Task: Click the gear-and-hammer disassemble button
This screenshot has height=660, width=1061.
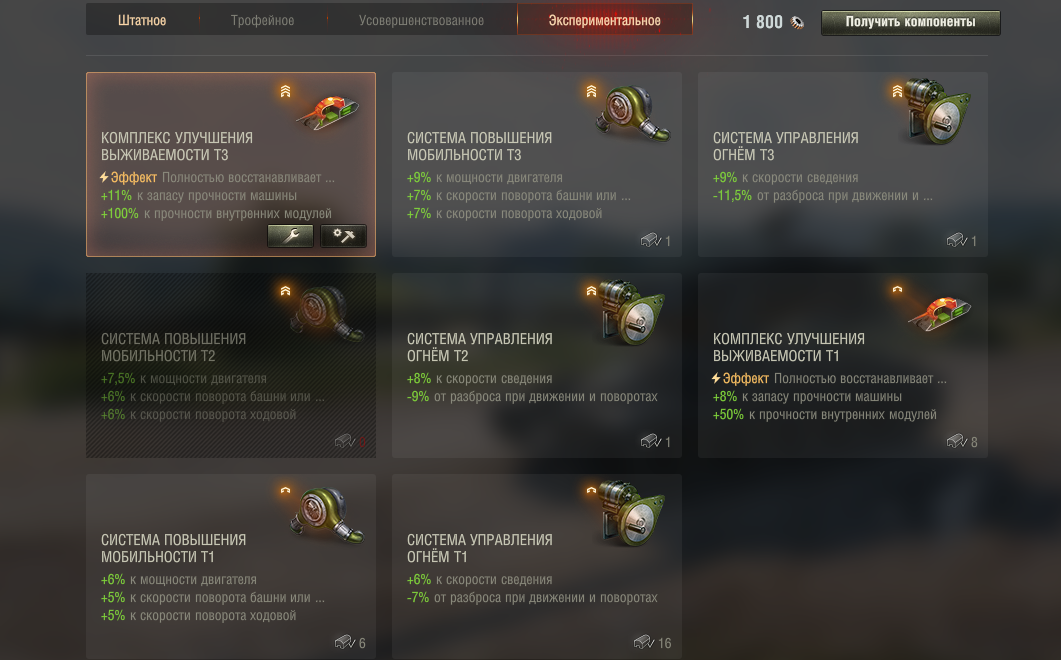Action: click(x=343, y=236)
